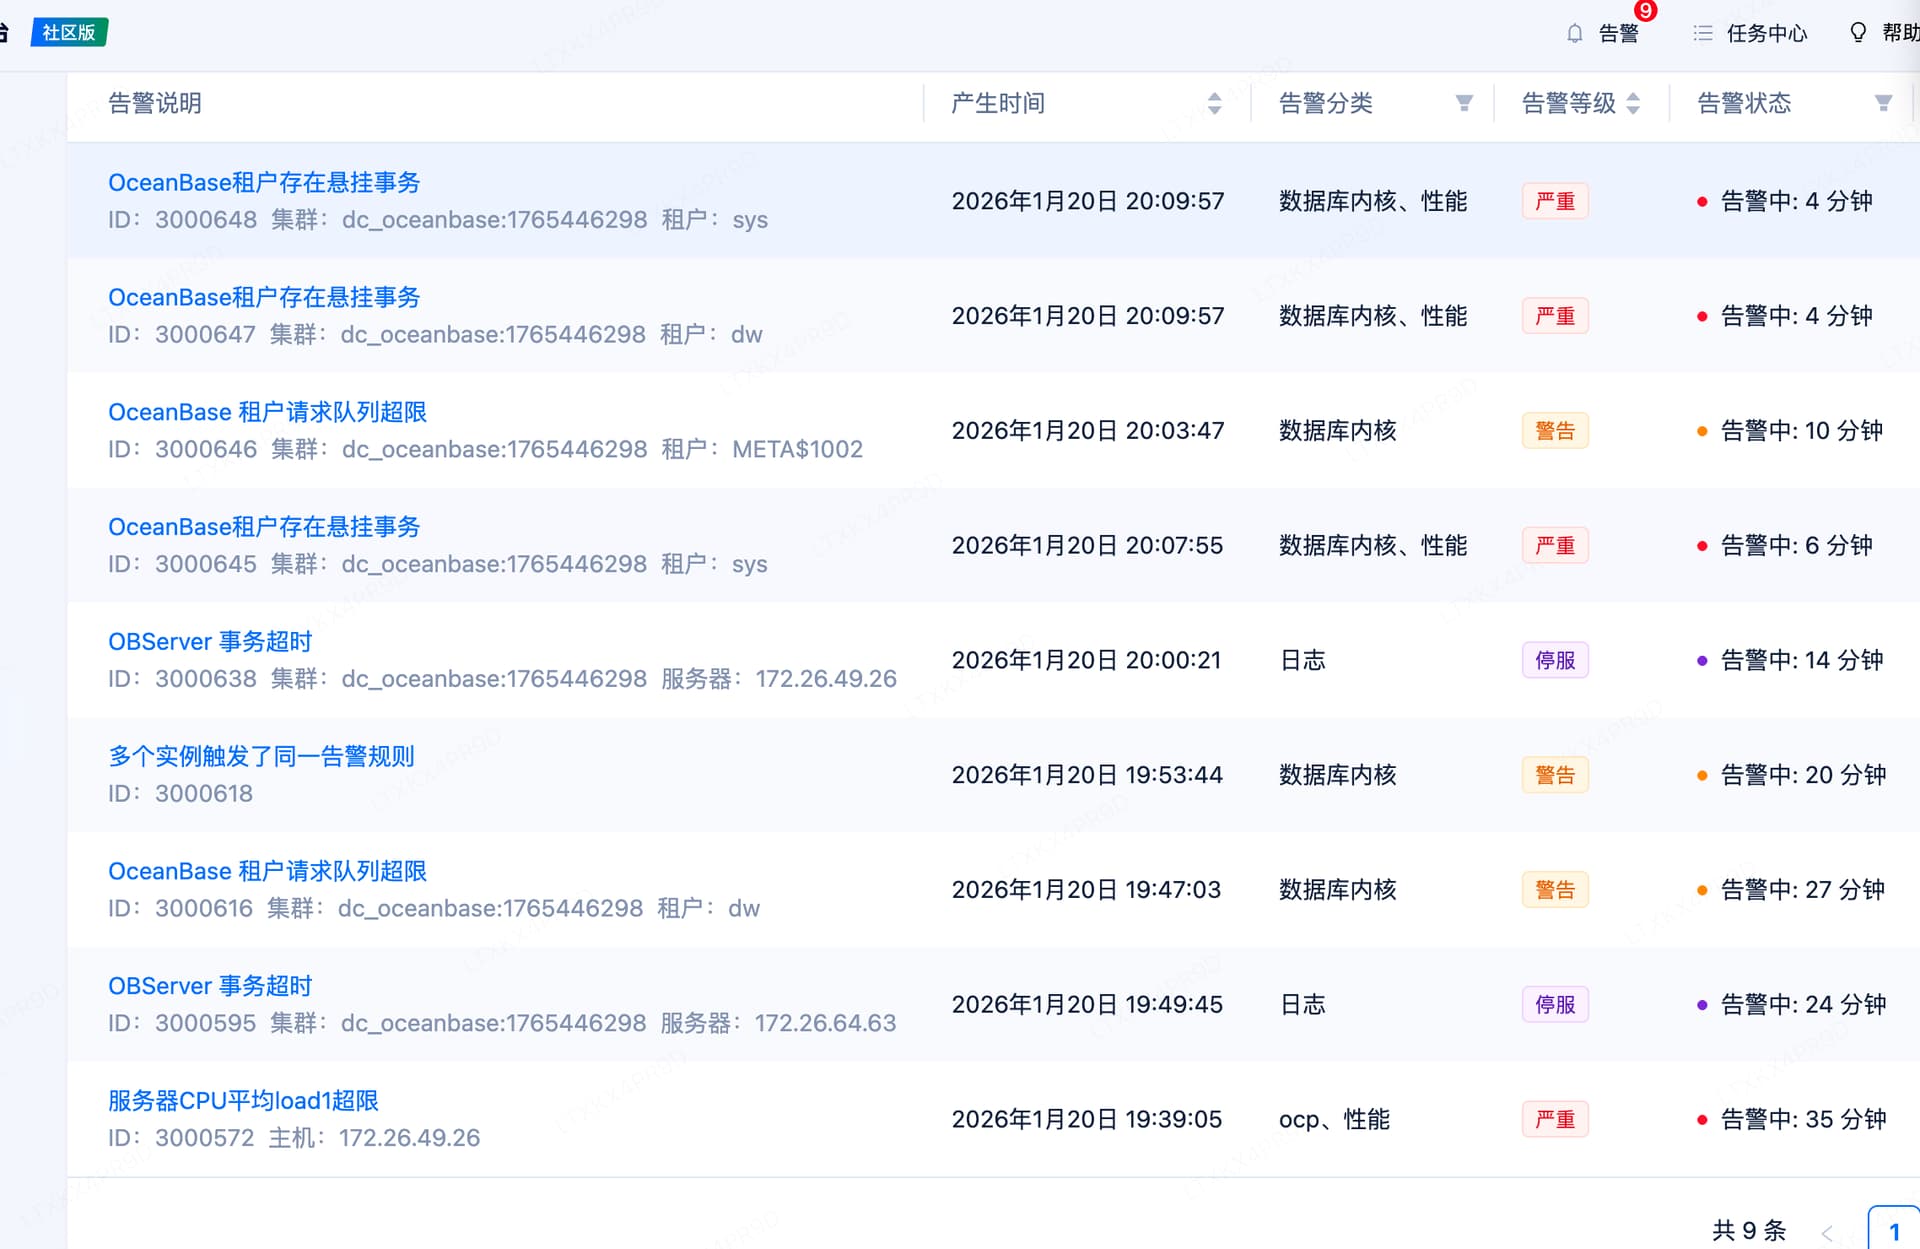
Task: Open OBServer 事务超时 alarm for 172.26.49.26
Action: point(210,641)
